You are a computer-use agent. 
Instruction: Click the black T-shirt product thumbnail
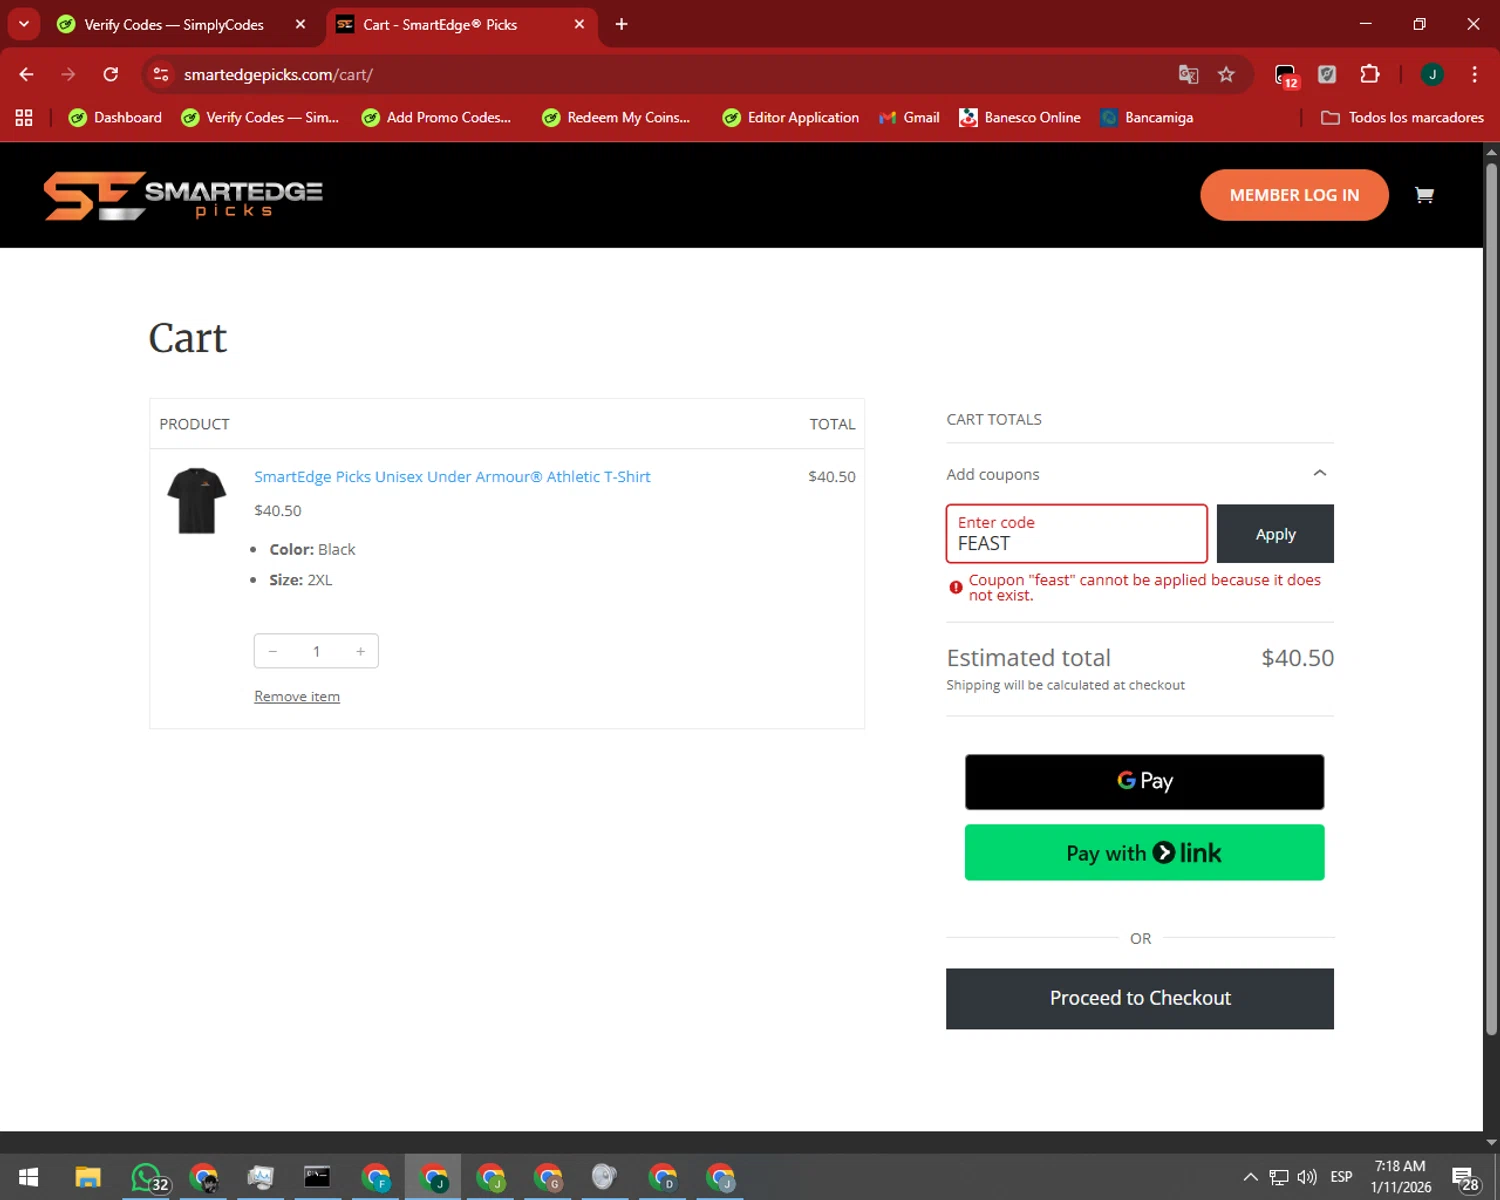(x=196, y=500)
